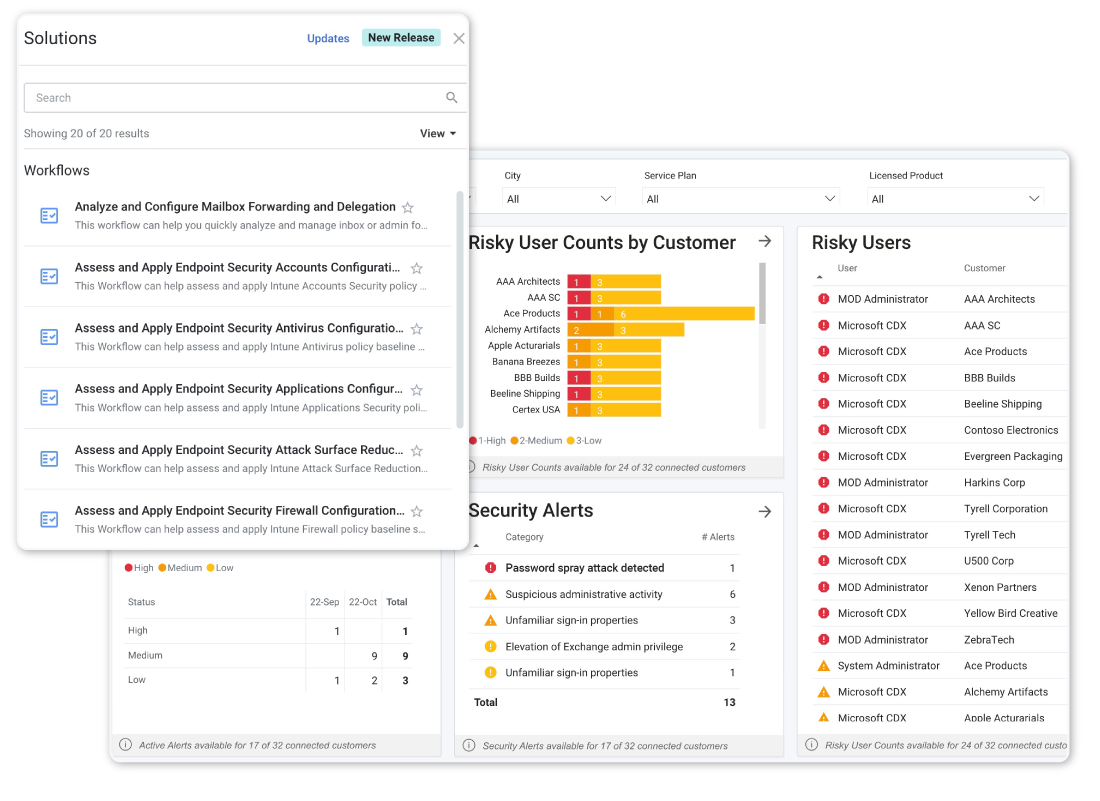Open the City filter dropdown
1100x801 pixels.
(x=559, y=199)
